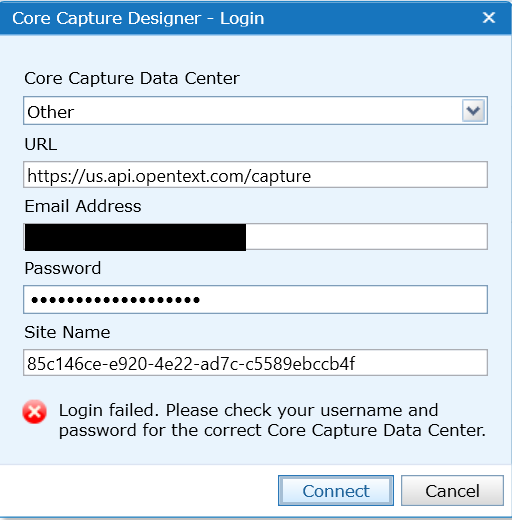Click the 'Password' label text
Screen dimensions: 512x520
tap(63, 268)
